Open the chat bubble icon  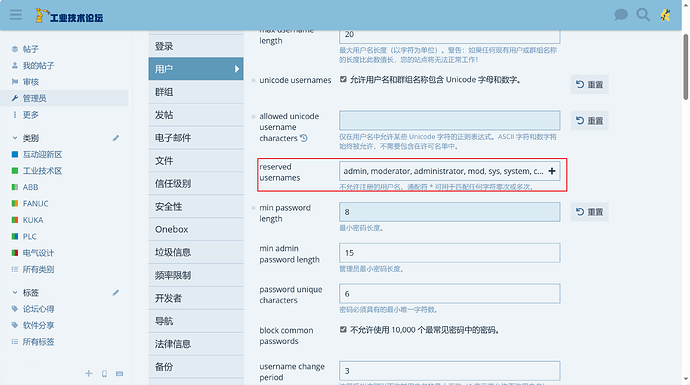click(620, 15)
